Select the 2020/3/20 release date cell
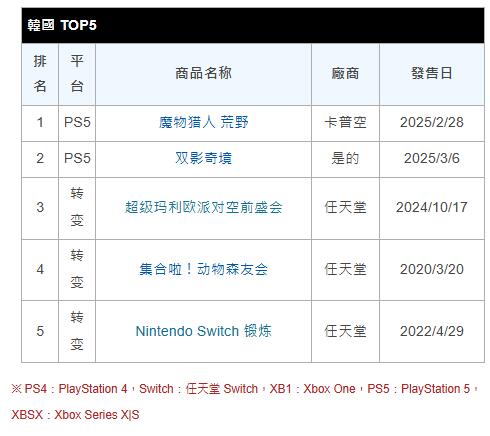 432,270
